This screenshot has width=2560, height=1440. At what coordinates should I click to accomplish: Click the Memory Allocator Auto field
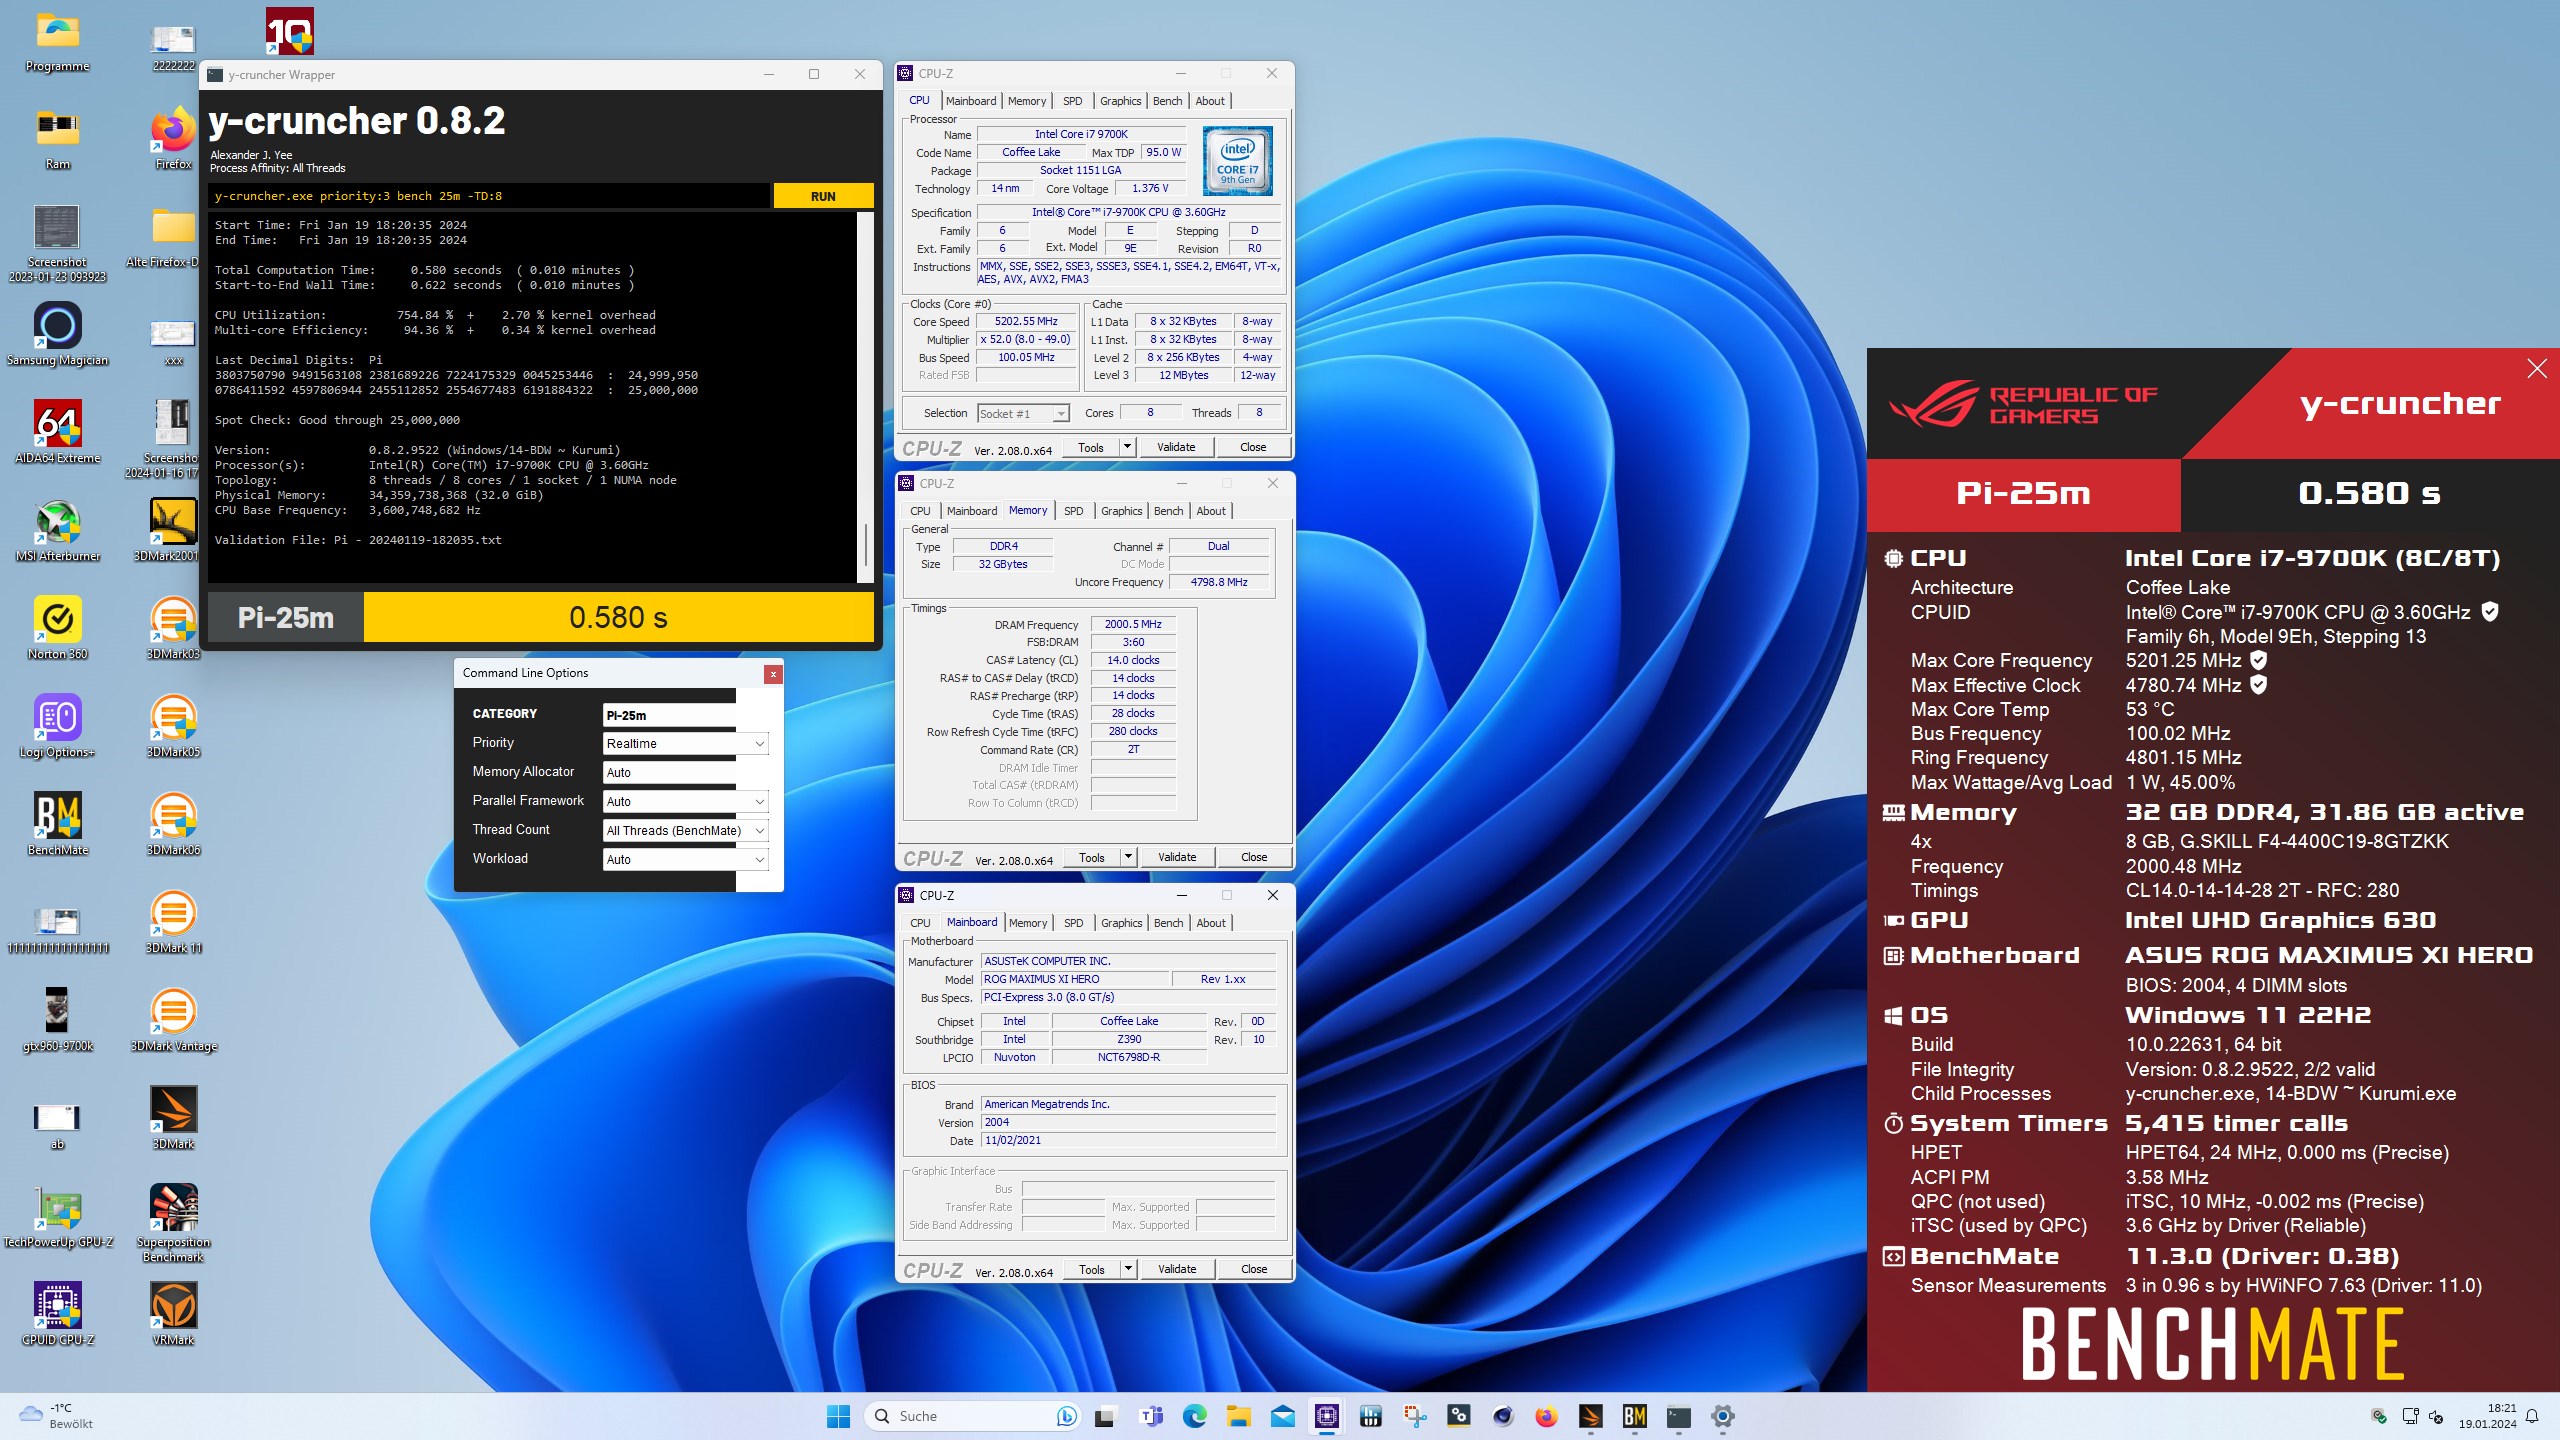point(669,772)
